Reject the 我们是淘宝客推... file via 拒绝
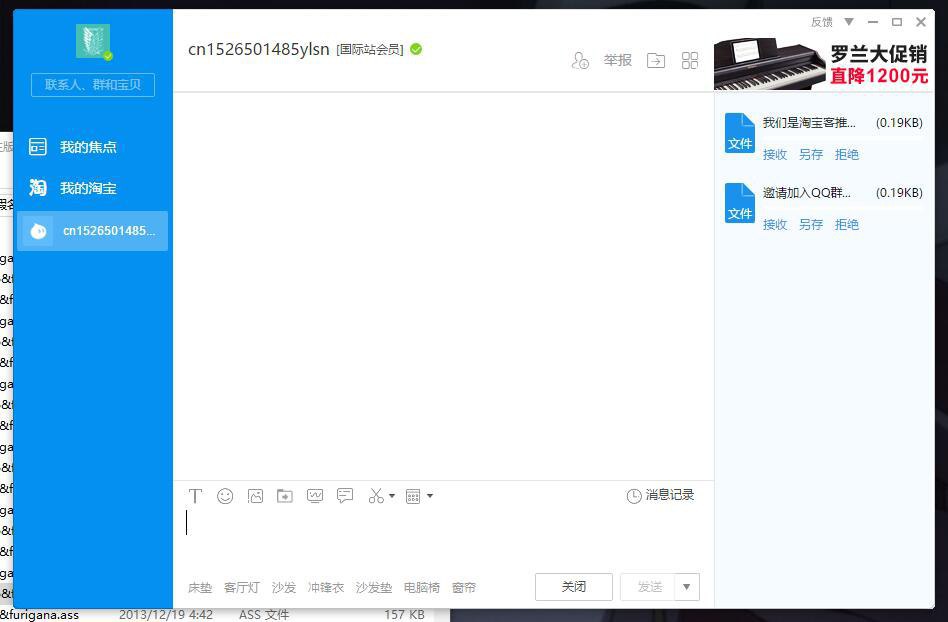Image resolution: width=948 pixels, height=622 pixels. [846, 154]
